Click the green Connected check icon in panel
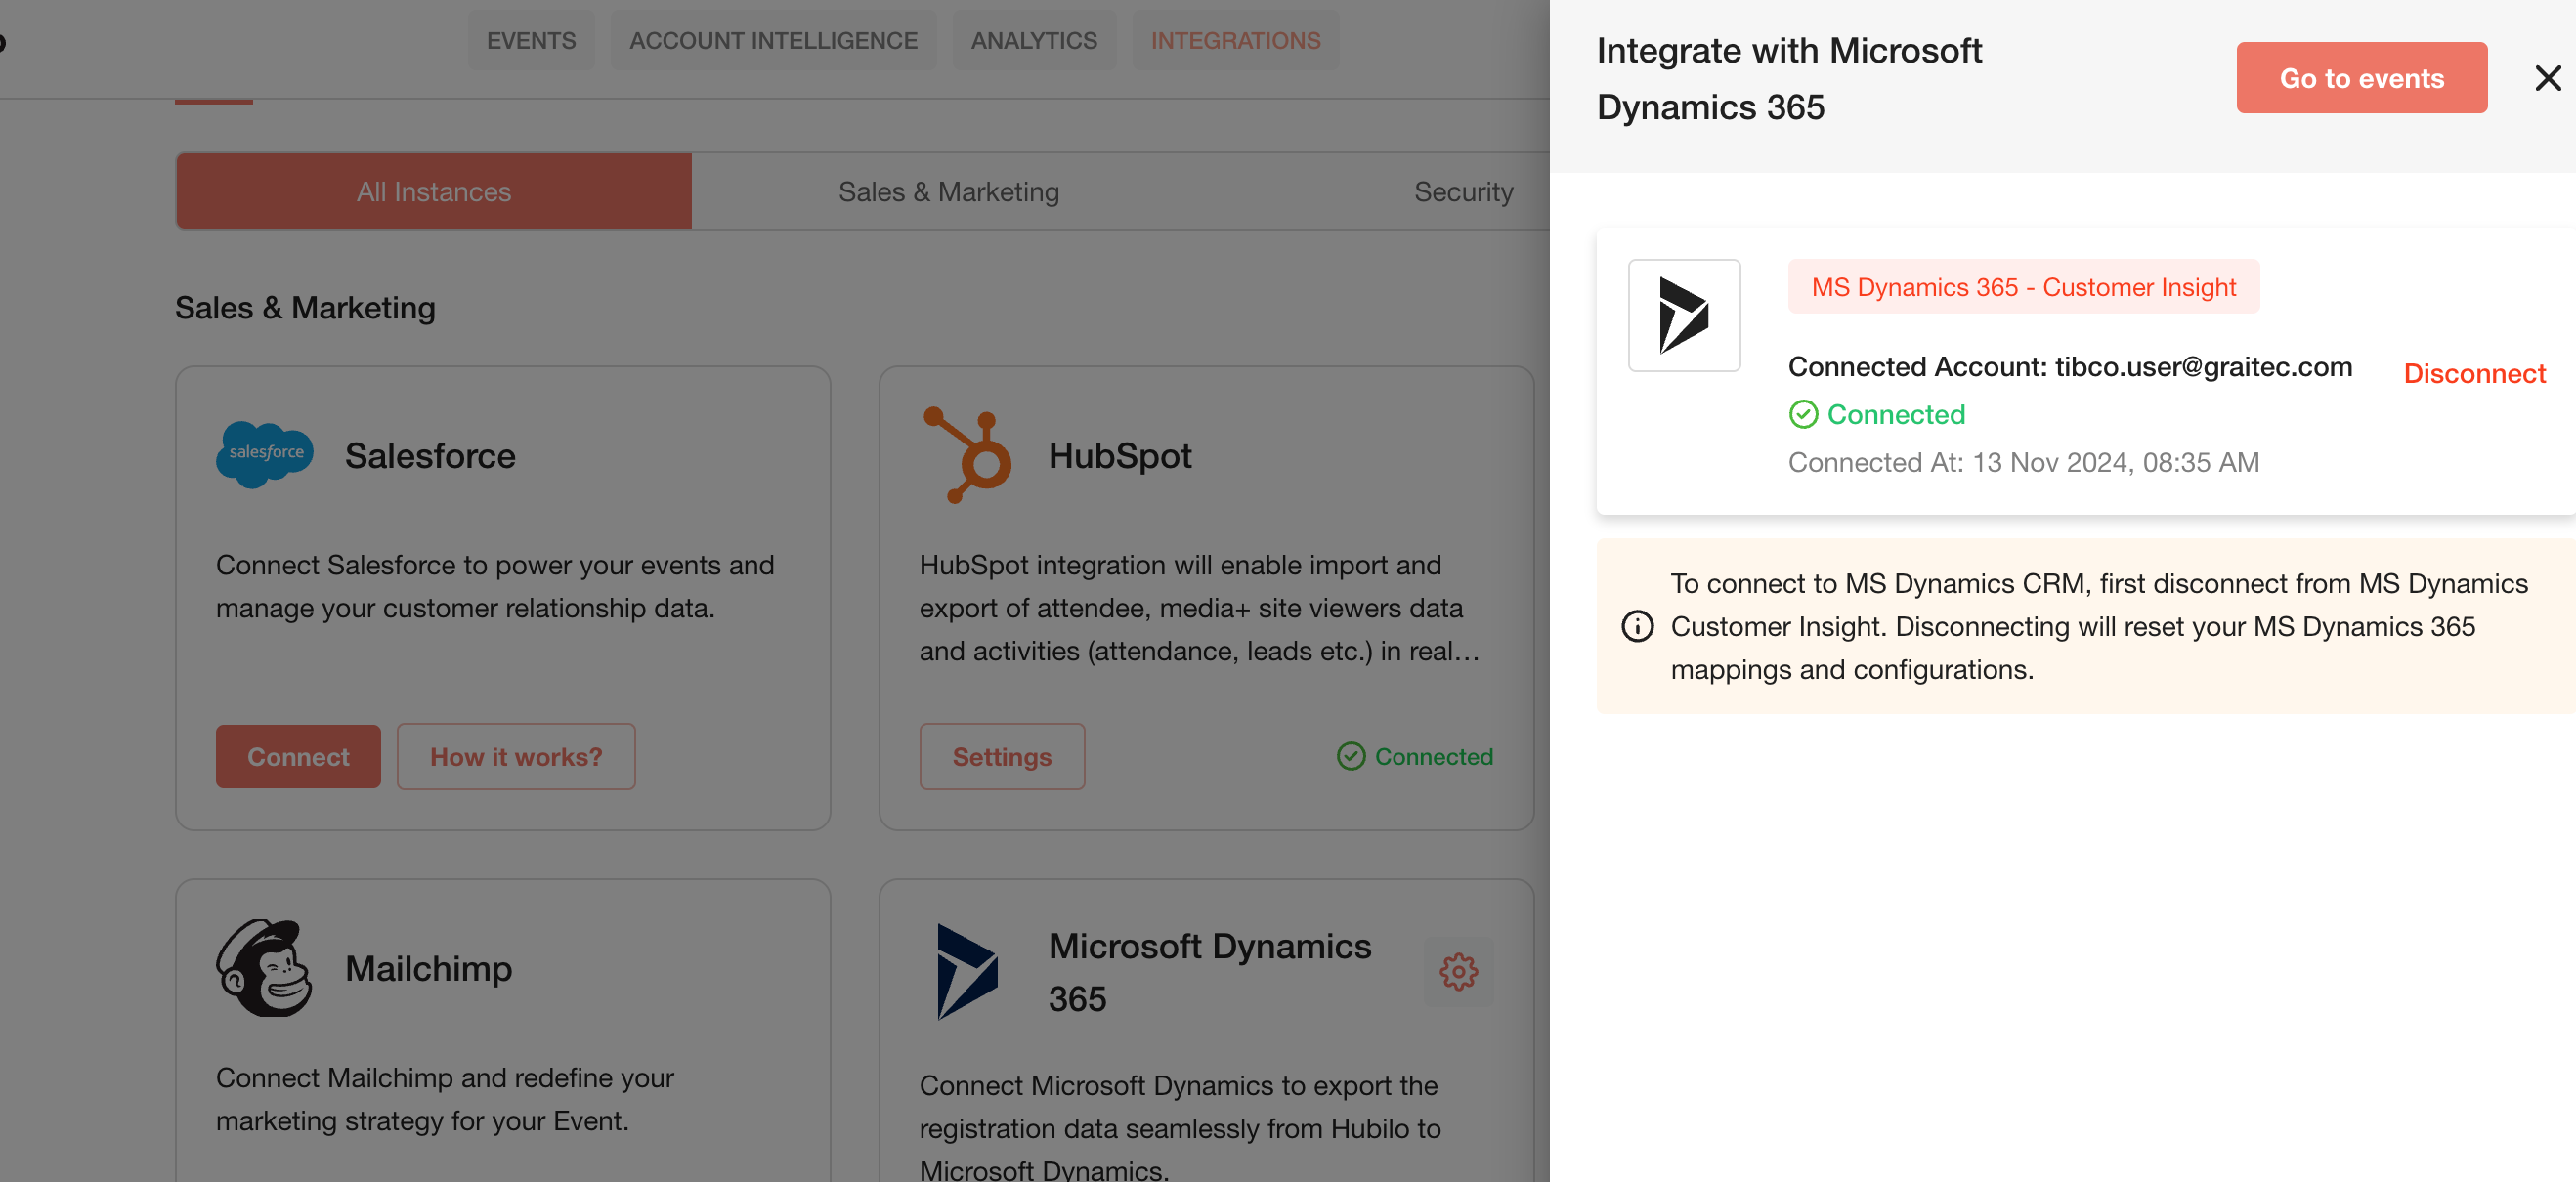Screen dimensions: 2576x1182 tap(1803, 414)
